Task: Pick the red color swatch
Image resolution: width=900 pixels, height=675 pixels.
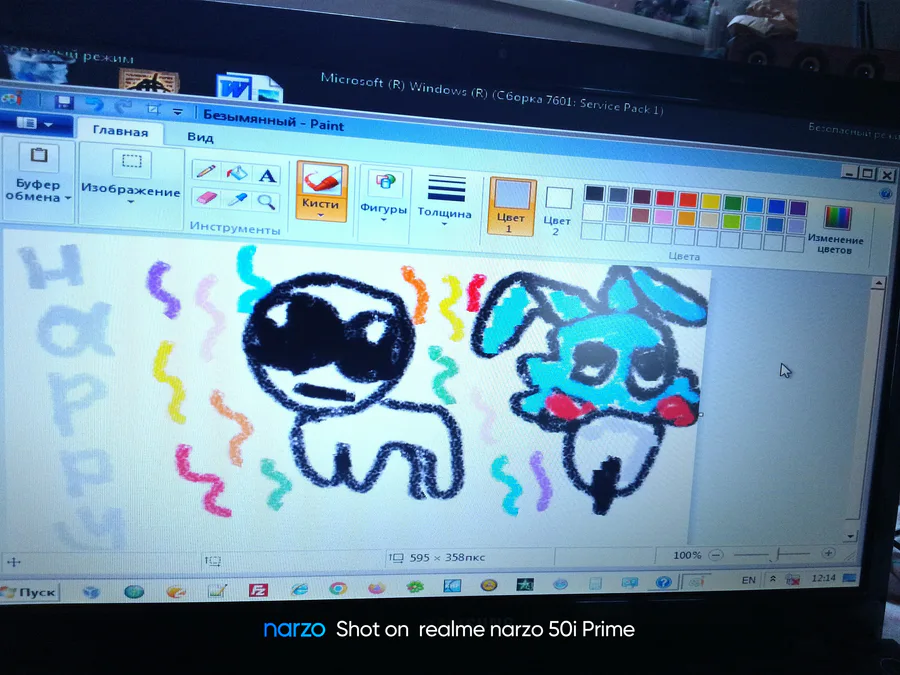Action: tap(664, 198)
